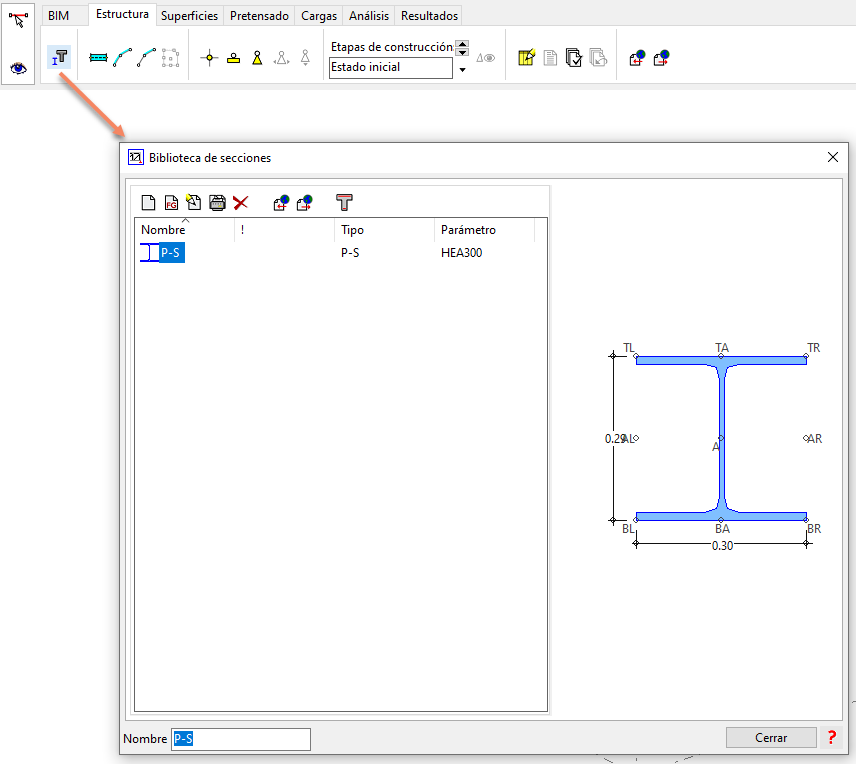Screen dimensions: 856x764
Task: Sort sections by Parámetro column
Action: tap(484, 230)
